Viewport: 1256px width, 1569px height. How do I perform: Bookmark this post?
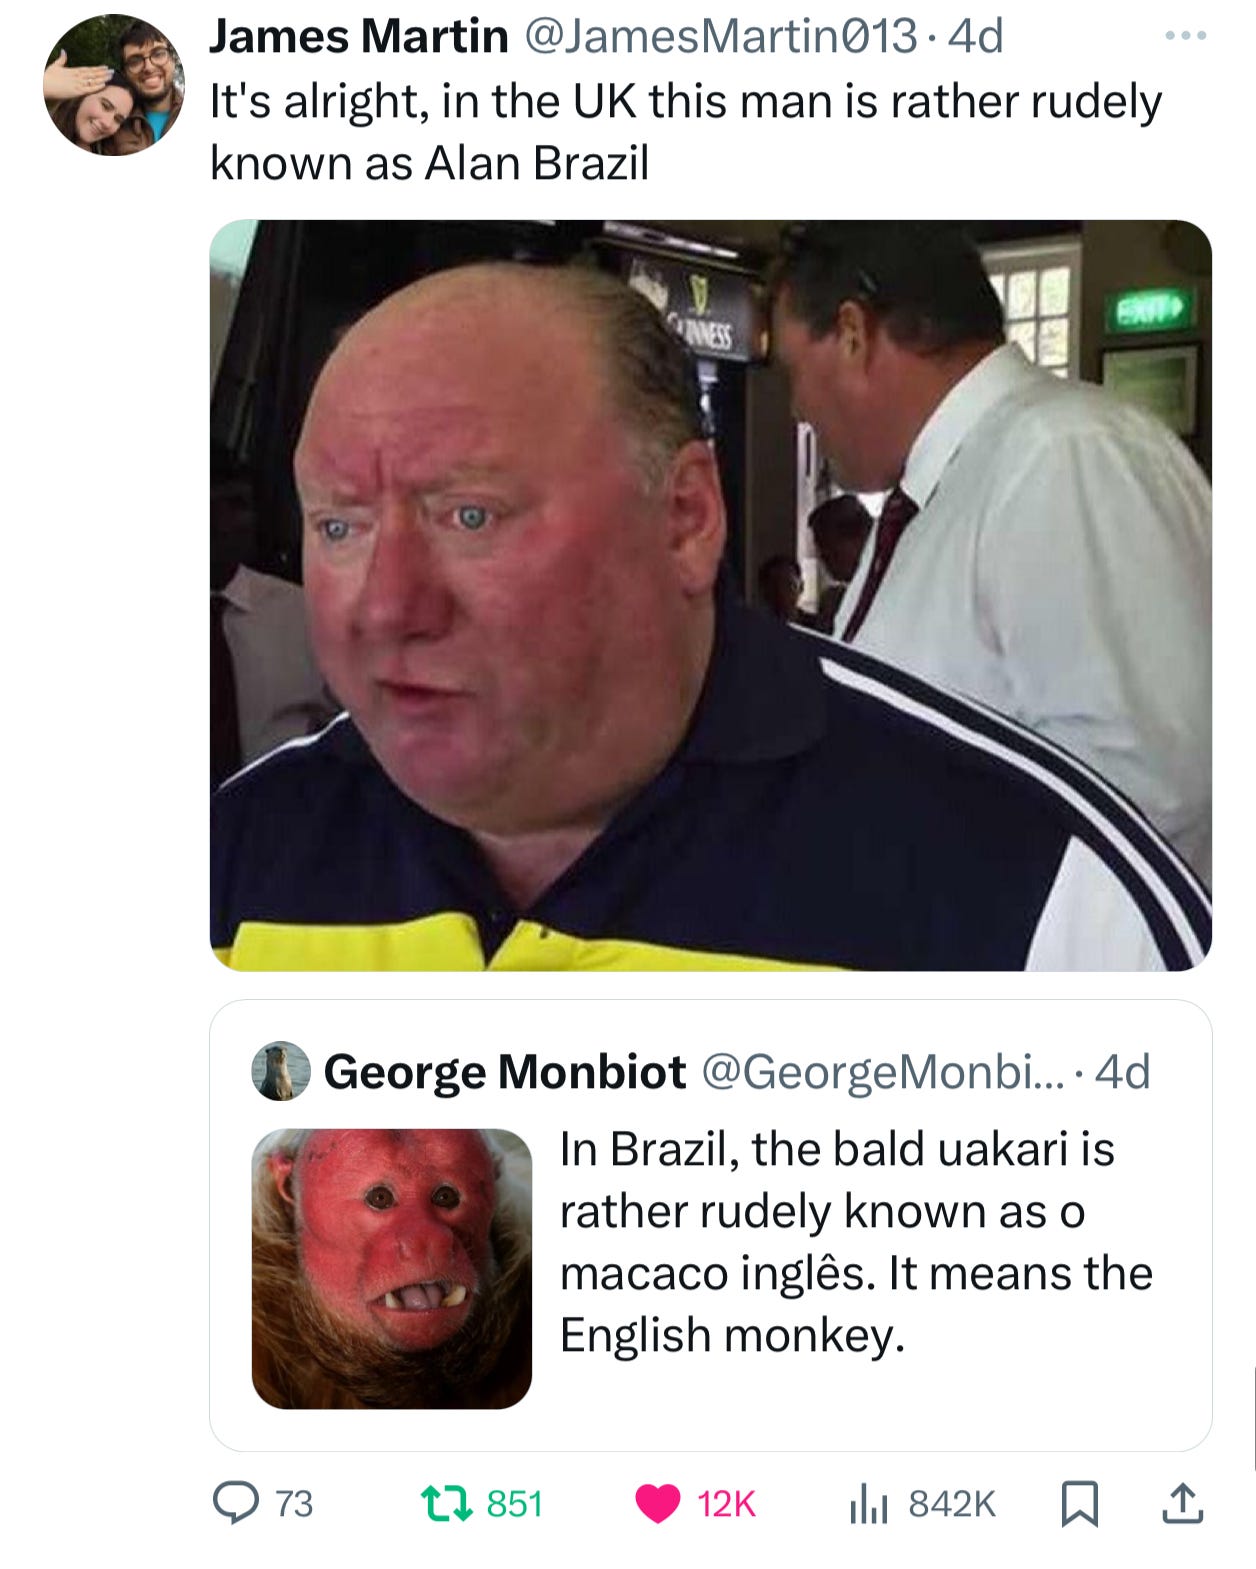click(x=1079, y=1504)
